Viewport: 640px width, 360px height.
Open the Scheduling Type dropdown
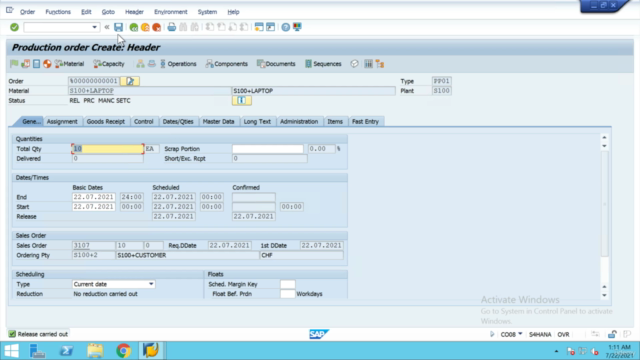[151, 284]
